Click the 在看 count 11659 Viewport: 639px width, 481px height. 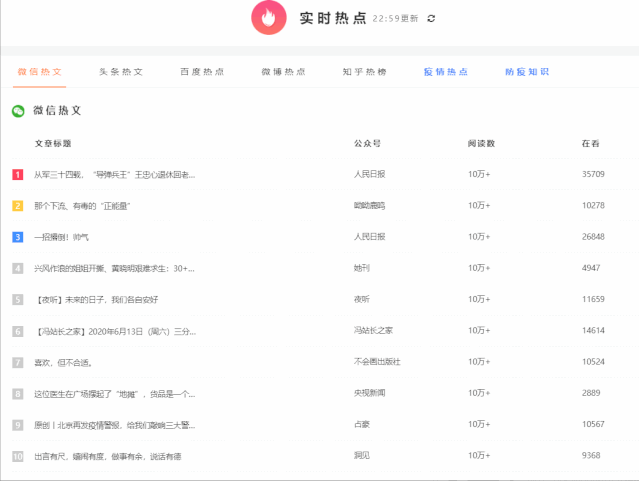[x=593, y=299]
